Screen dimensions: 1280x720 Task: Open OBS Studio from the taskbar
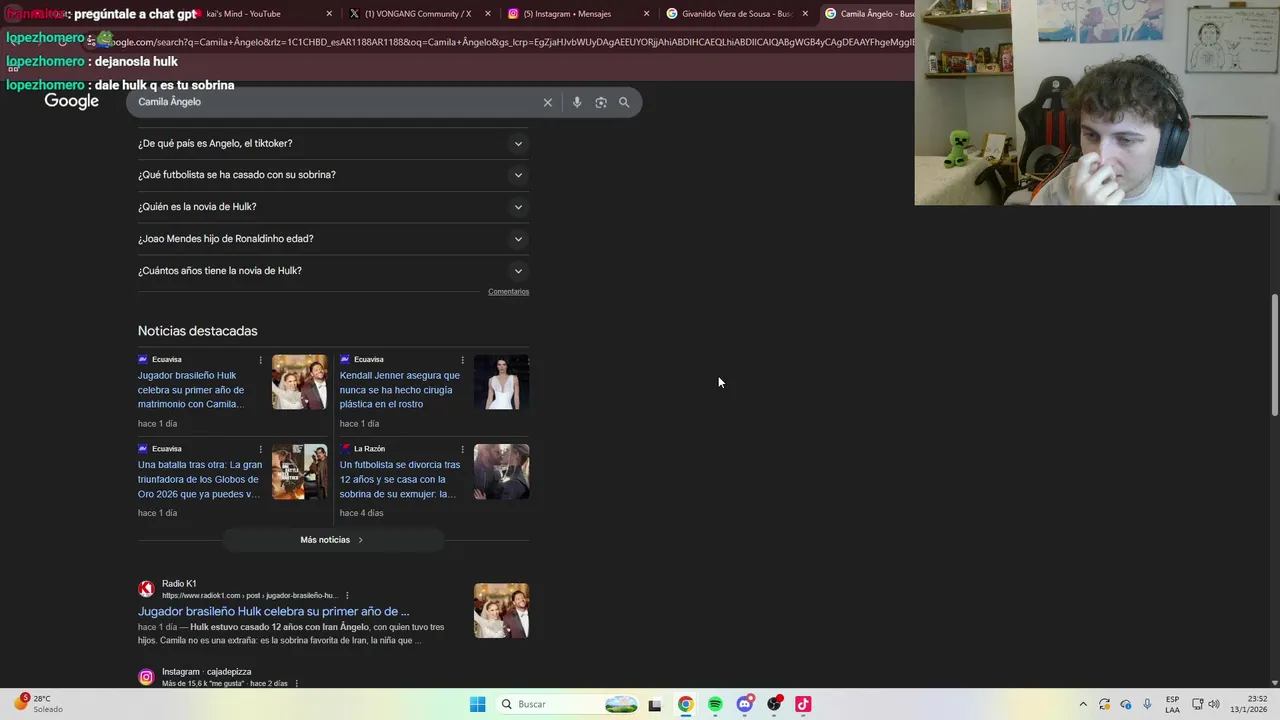[x=774, y=704]
